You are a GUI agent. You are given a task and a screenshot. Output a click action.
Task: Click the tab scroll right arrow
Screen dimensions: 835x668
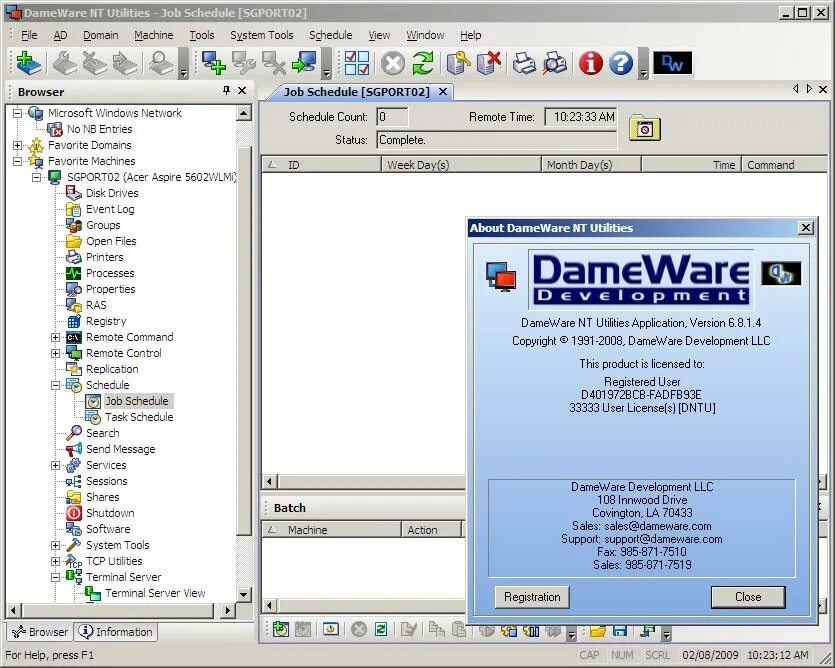(809, 89)
